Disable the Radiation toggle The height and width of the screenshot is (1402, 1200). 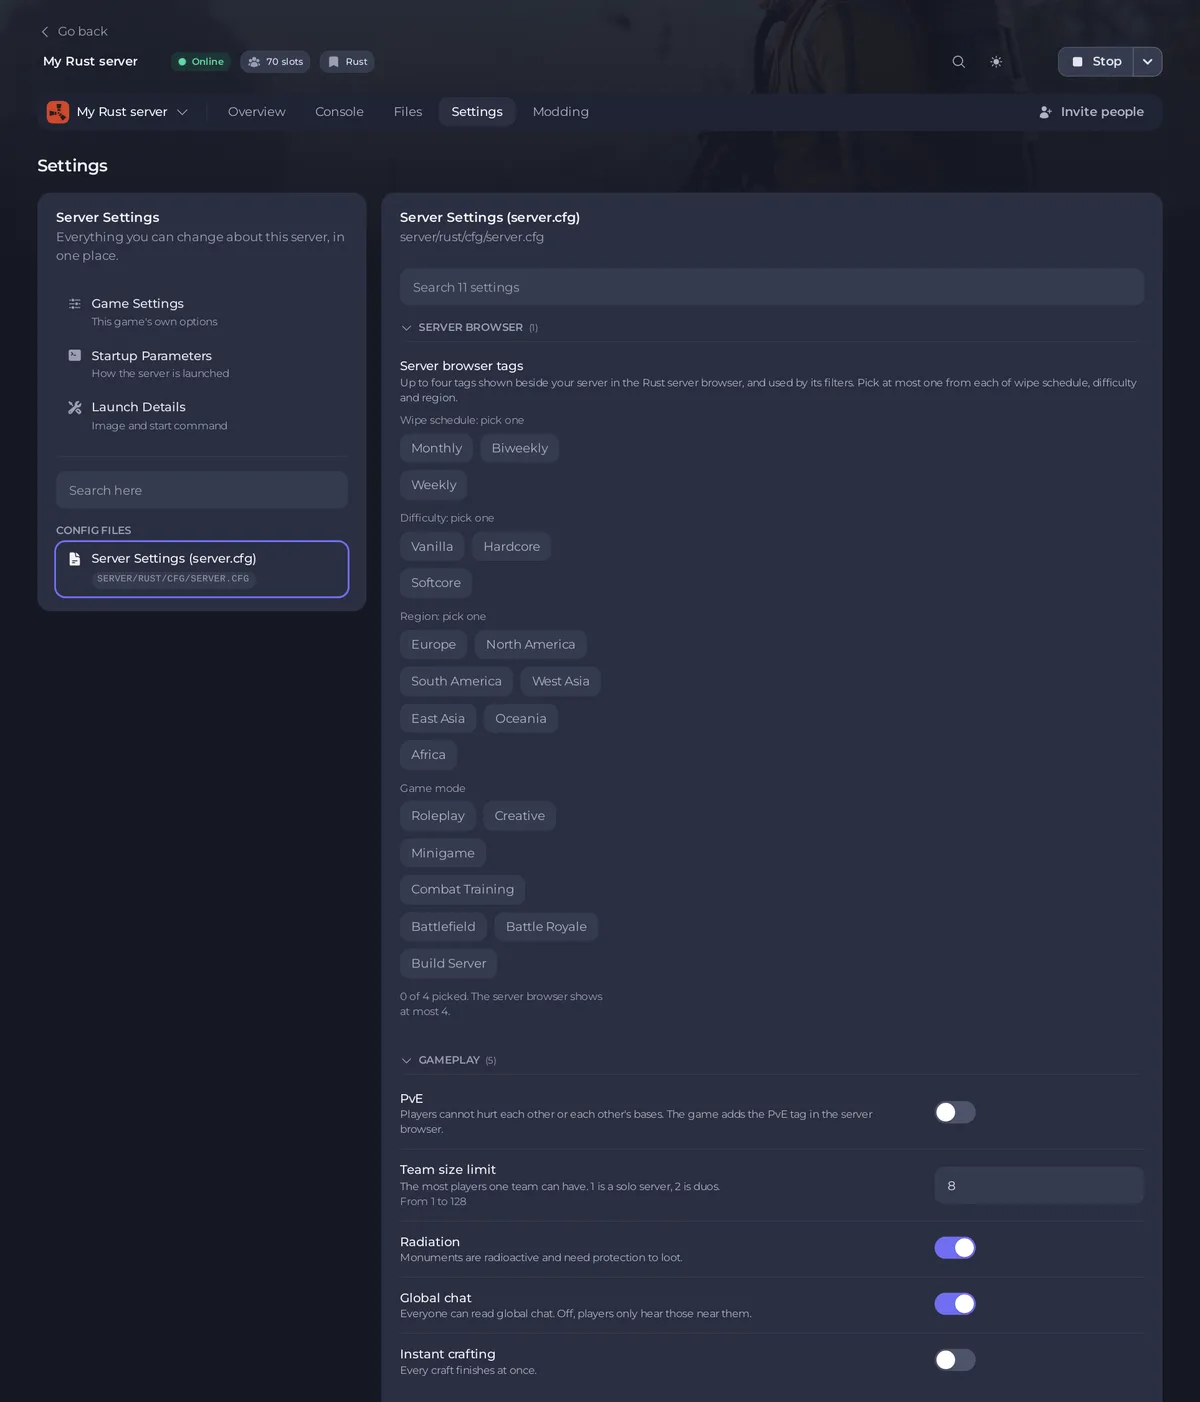click(955, 1248)
